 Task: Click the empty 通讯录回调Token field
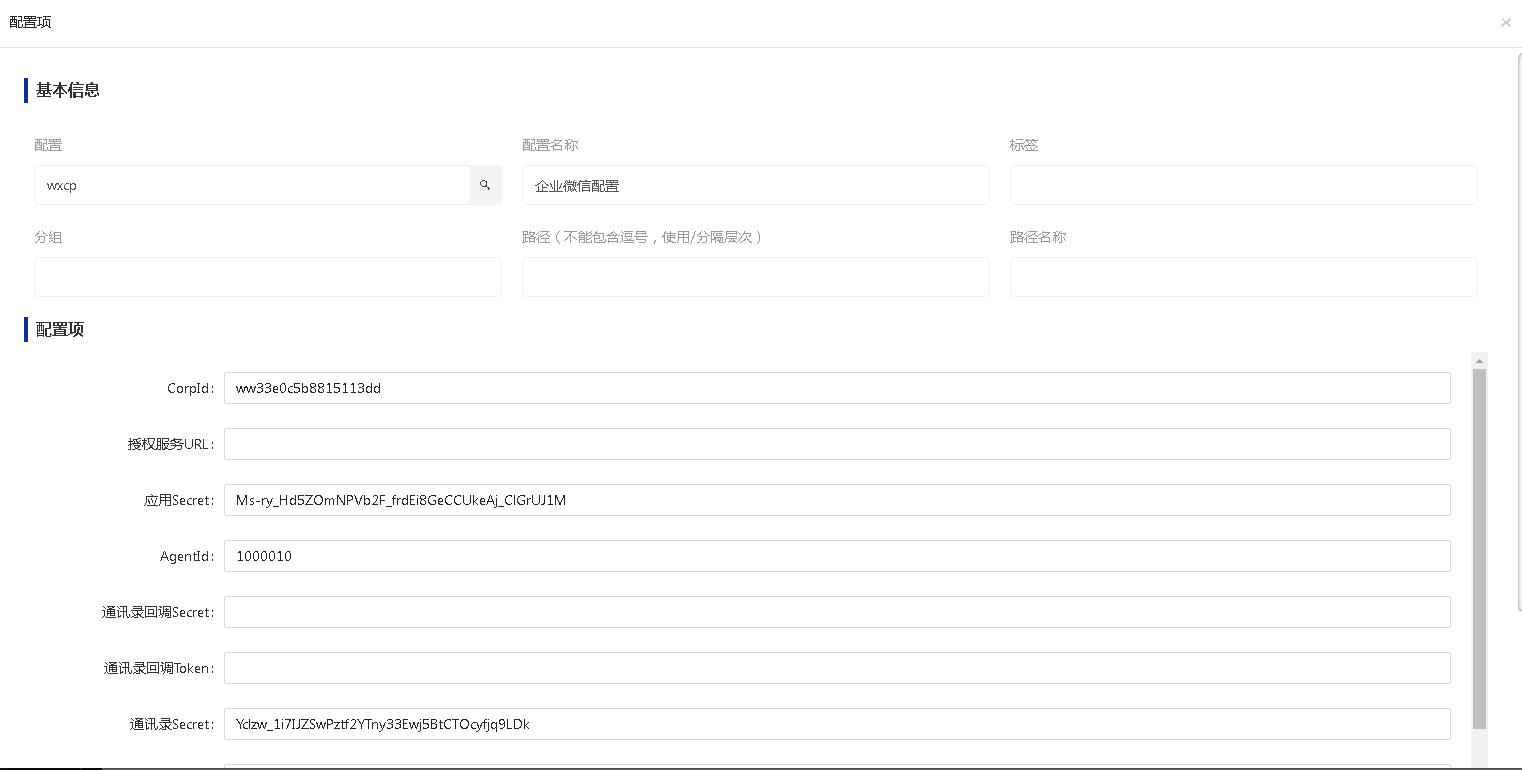(x=837, y=668)
